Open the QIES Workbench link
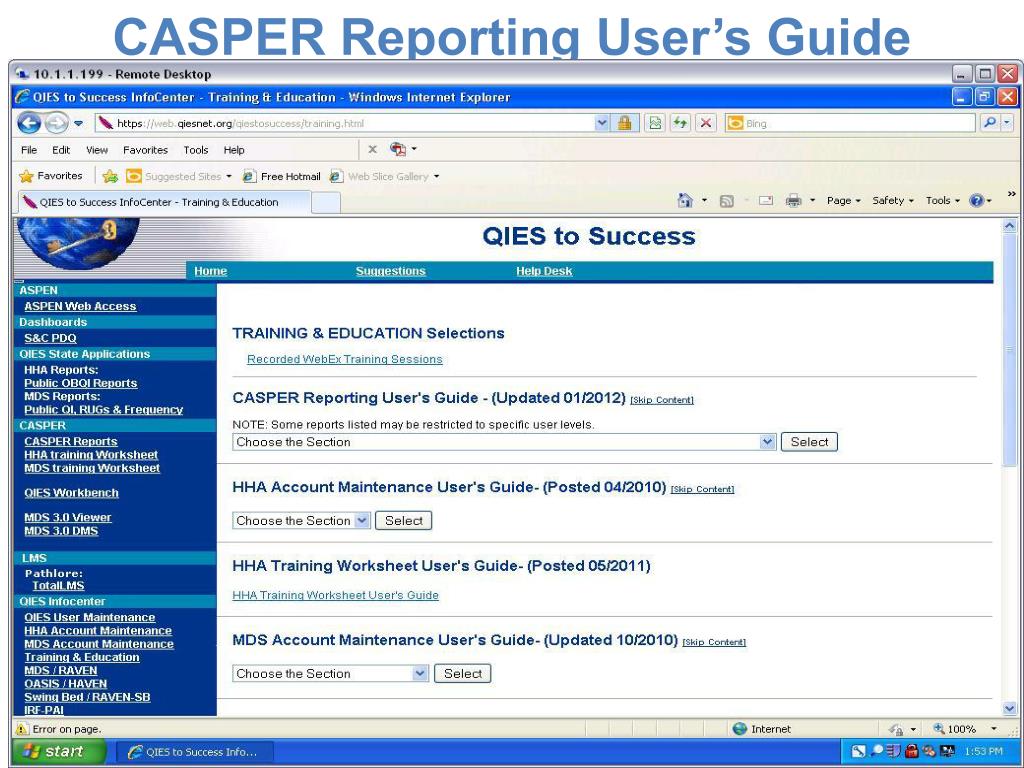The height and width of the screenshot is (768, 1024). pos(71,493)
